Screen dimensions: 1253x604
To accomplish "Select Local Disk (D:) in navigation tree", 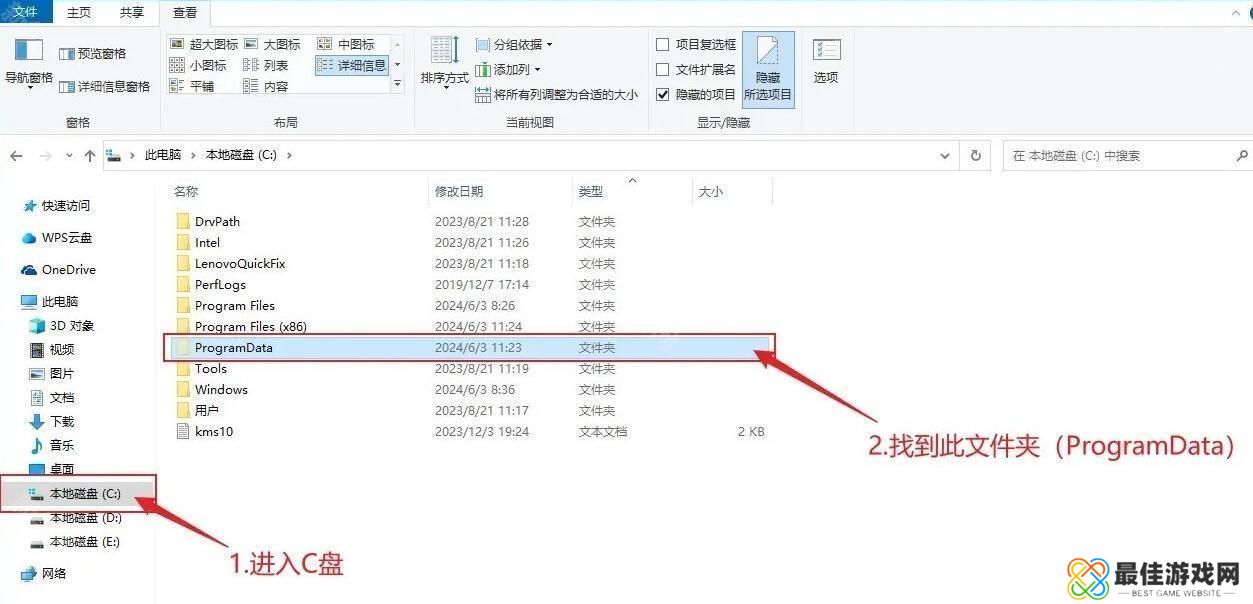I will [x=85, y=518].
